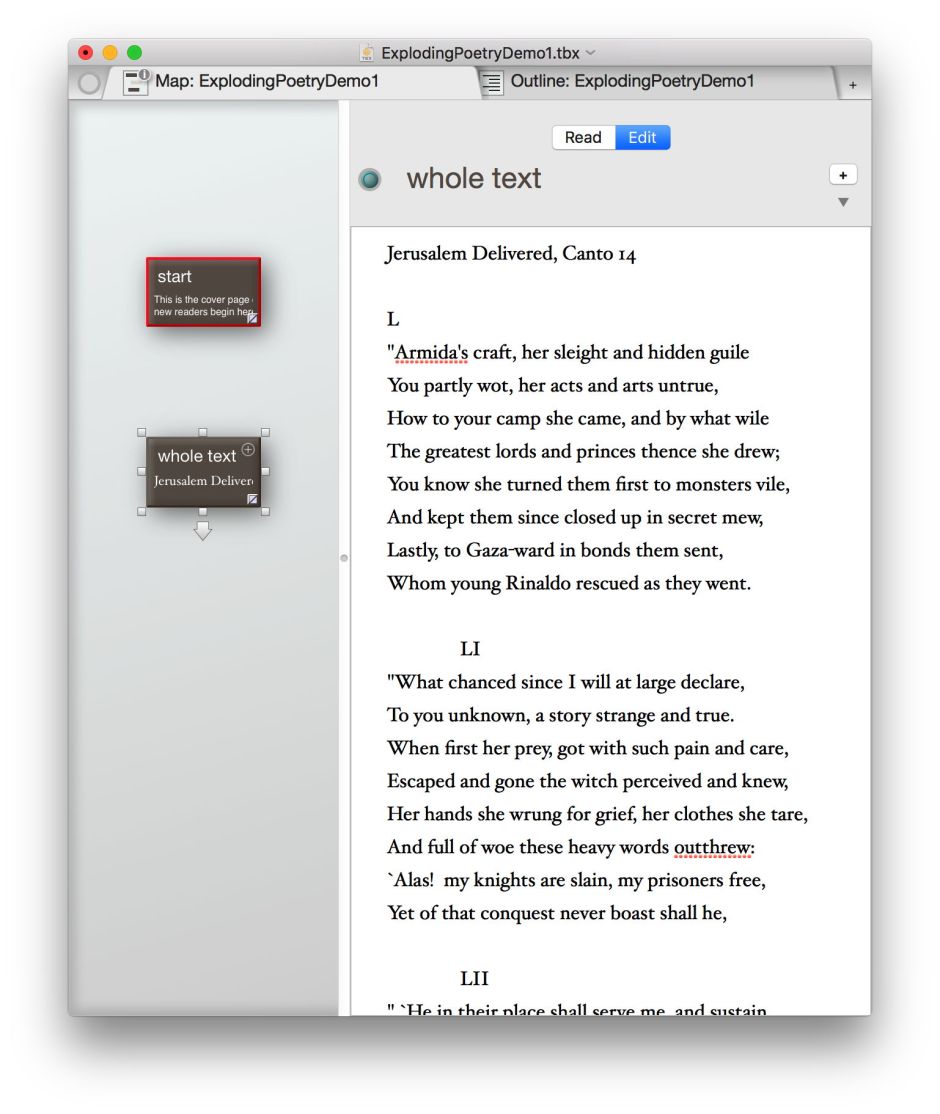Click the round button left of Map tab
The height and width of the screenshot is (1114, 940).
point(89,84)
